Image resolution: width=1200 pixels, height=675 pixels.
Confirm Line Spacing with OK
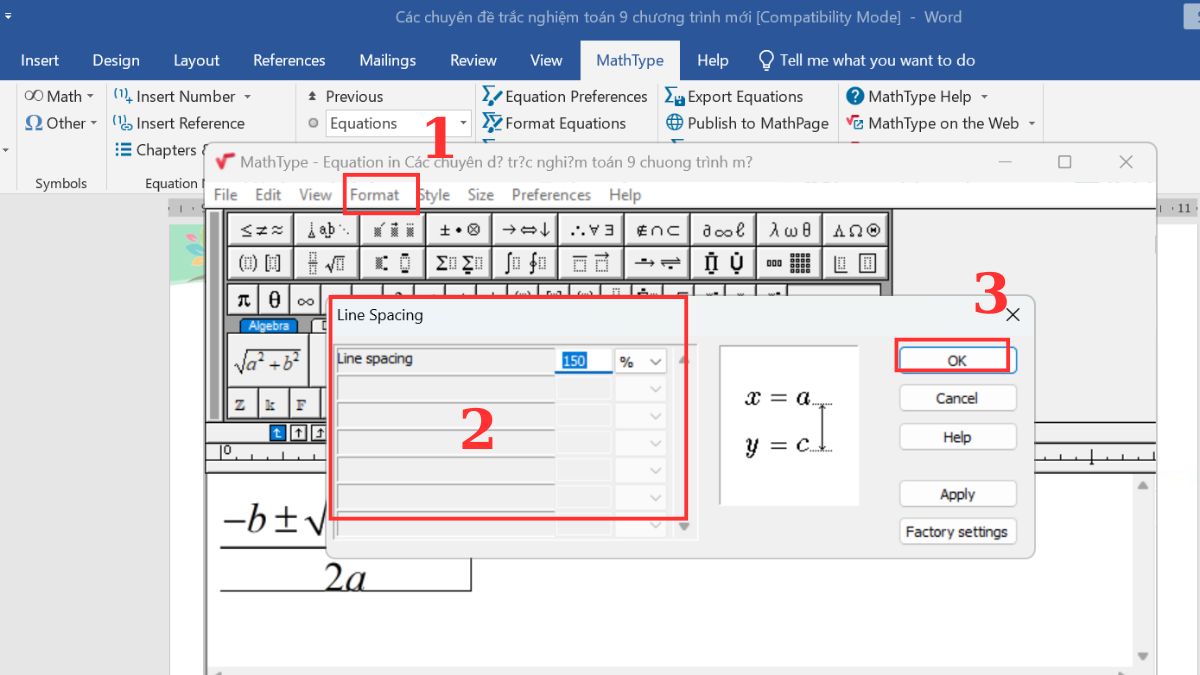click(x=957, y=360)
